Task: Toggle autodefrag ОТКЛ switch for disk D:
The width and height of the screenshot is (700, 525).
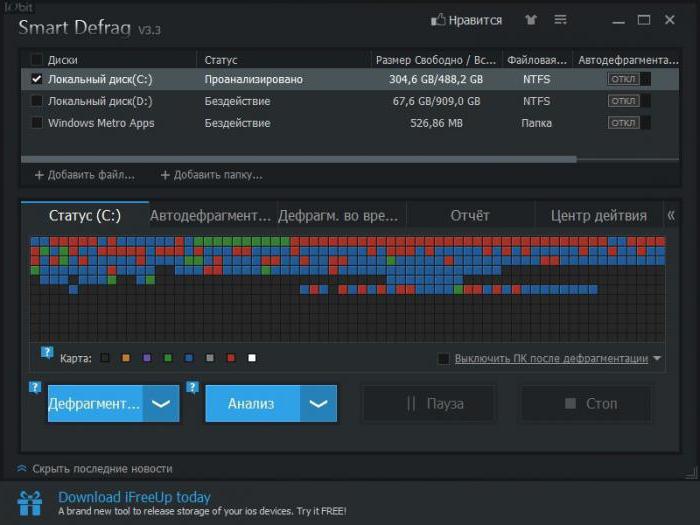Action: [629, 101]
